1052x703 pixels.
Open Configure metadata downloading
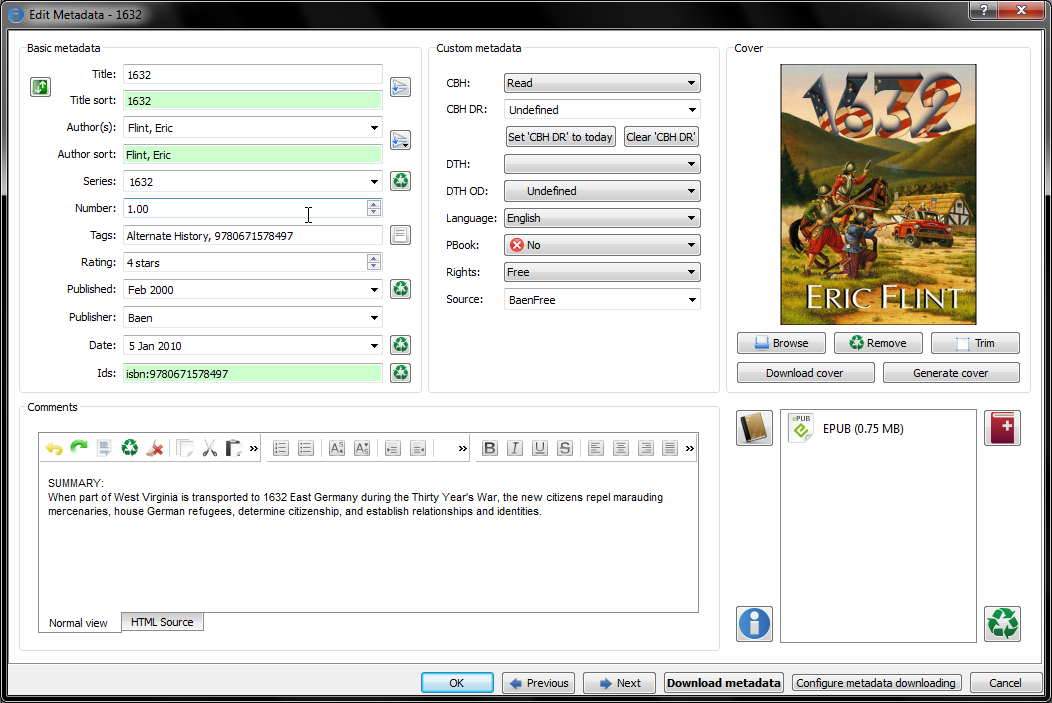pos(876,683)
